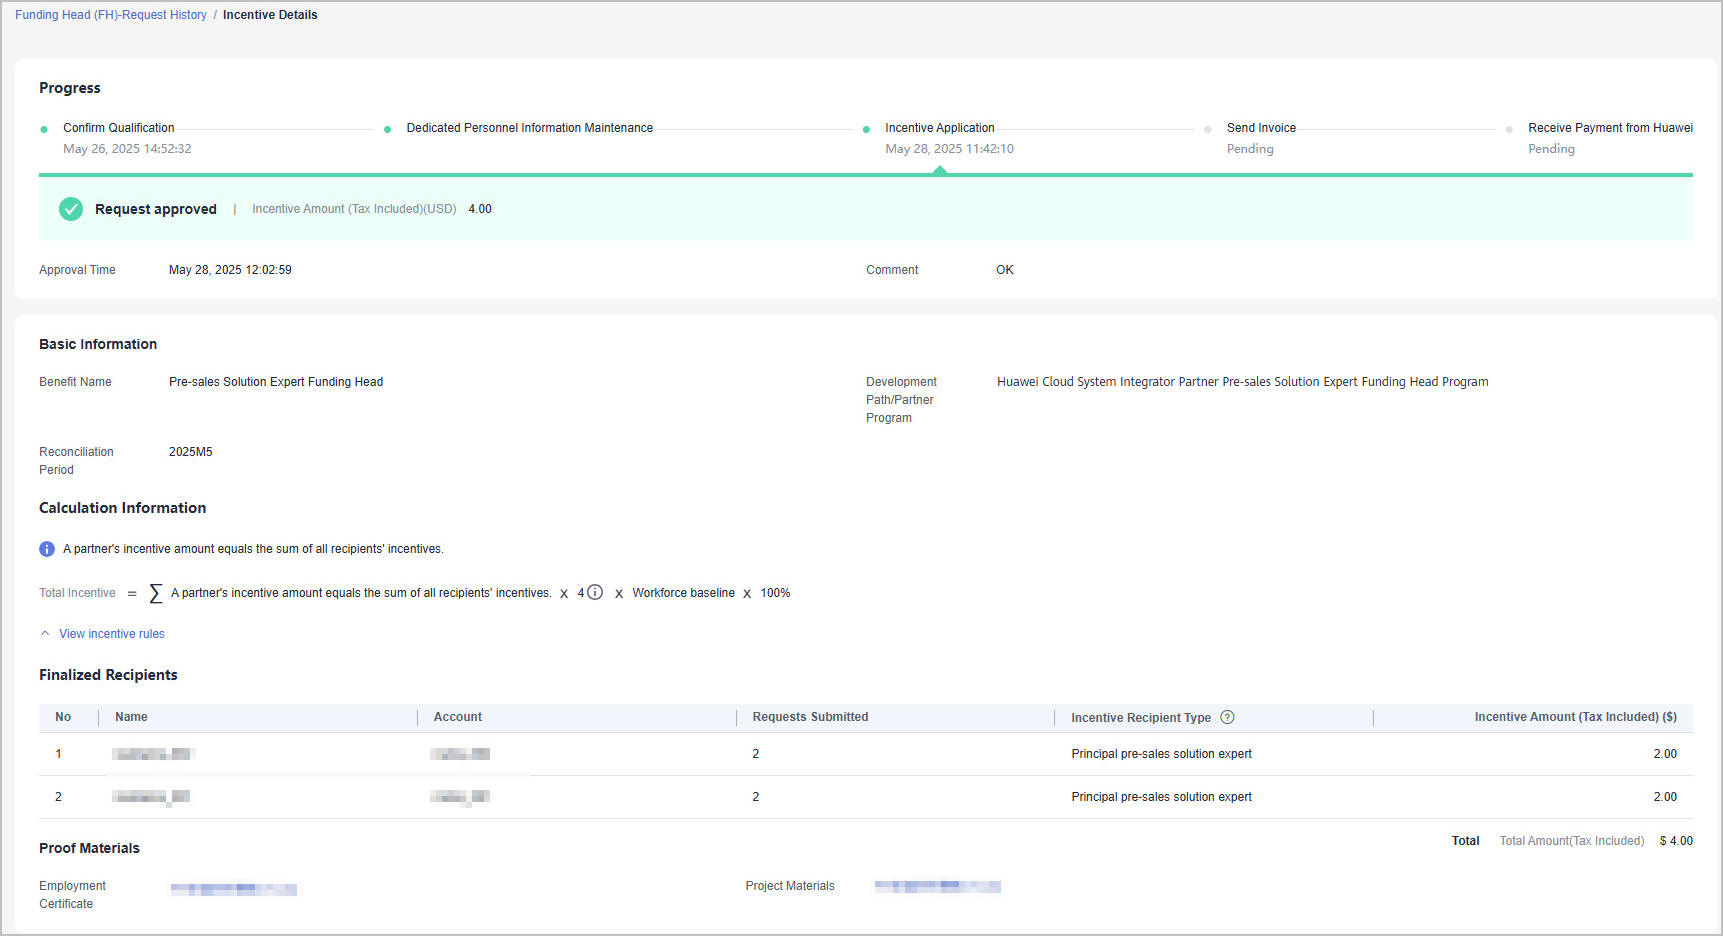Click the sigma summation symbol in formula

[x=155, y=593]
